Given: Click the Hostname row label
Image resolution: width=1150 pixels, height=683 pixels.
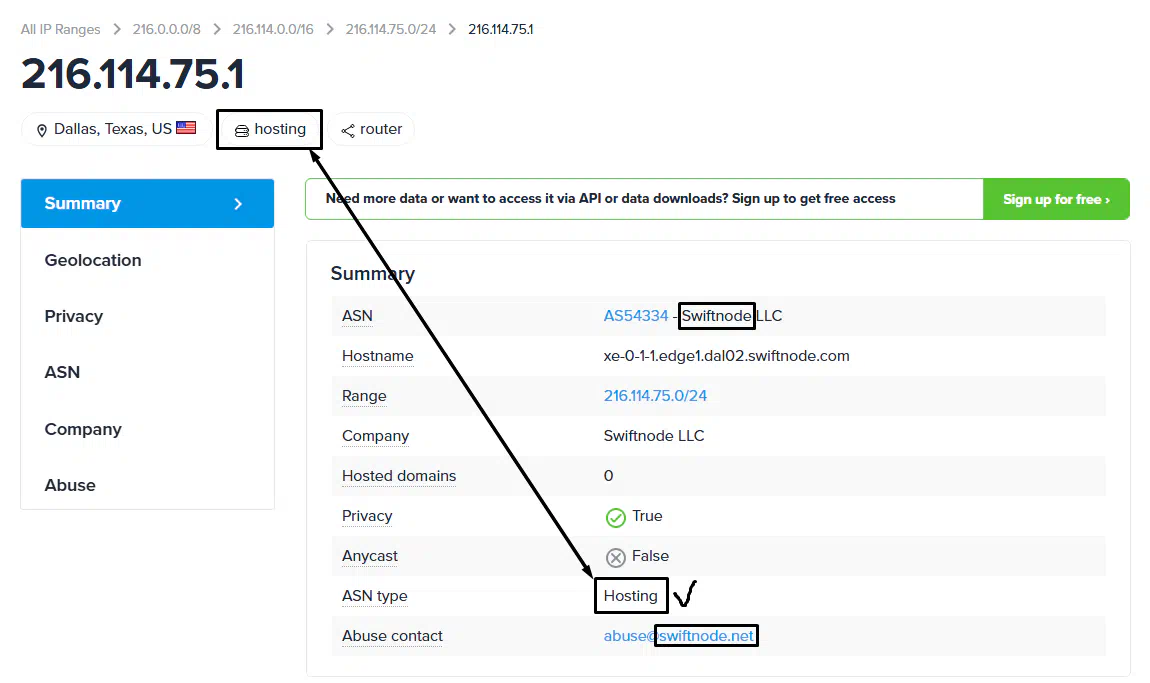Looking at the screenshot, I should pyautogui.click(x=378, y=356).
